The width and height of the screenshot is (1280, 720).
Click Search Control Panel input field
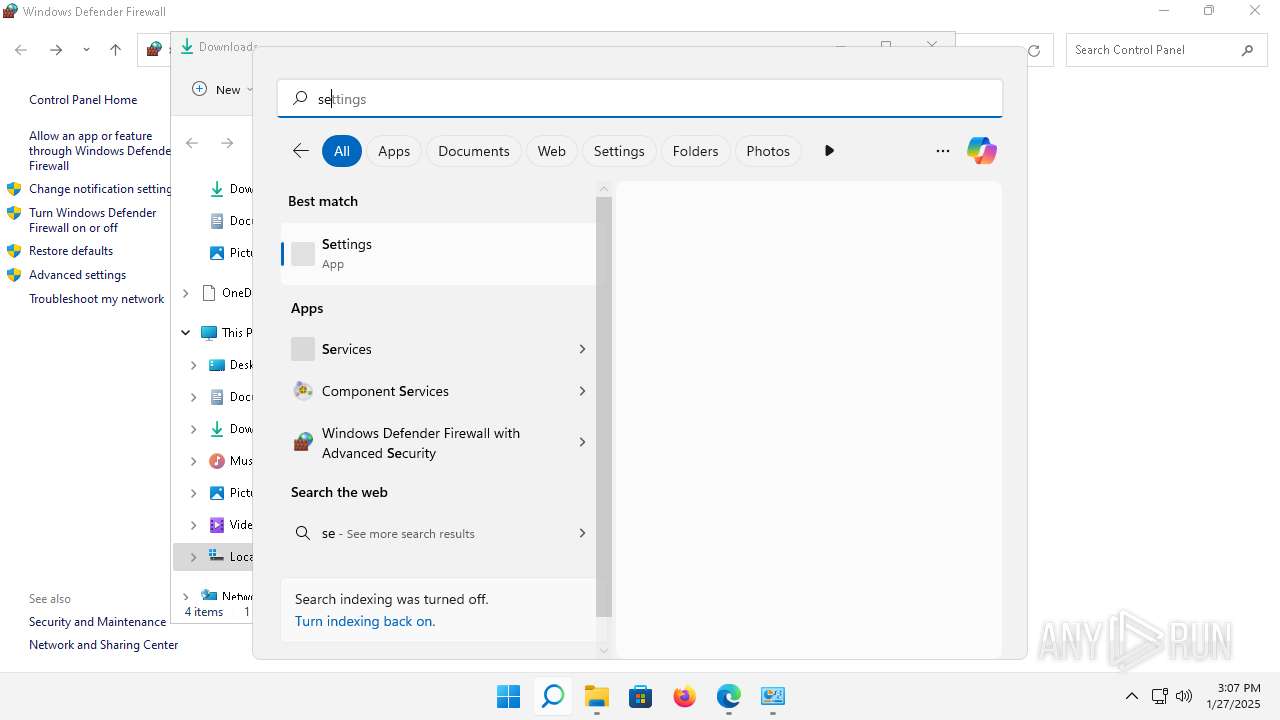coord(1154,50)
